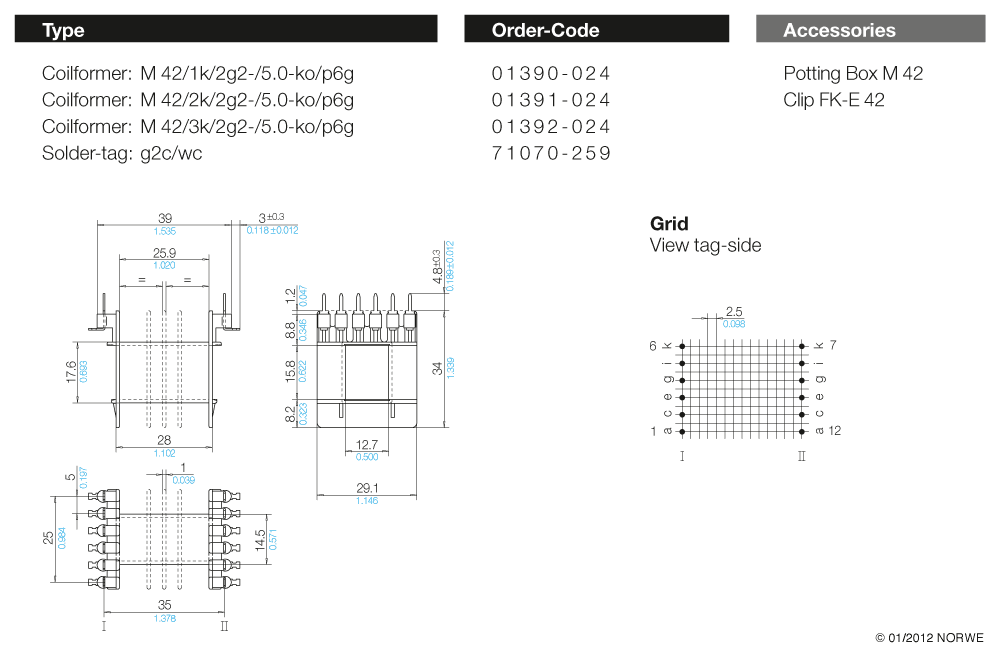Viewport: 1000px width, 659px height.
Task: Choose Coilformer M 42/3k type entry
Action: 198,127
